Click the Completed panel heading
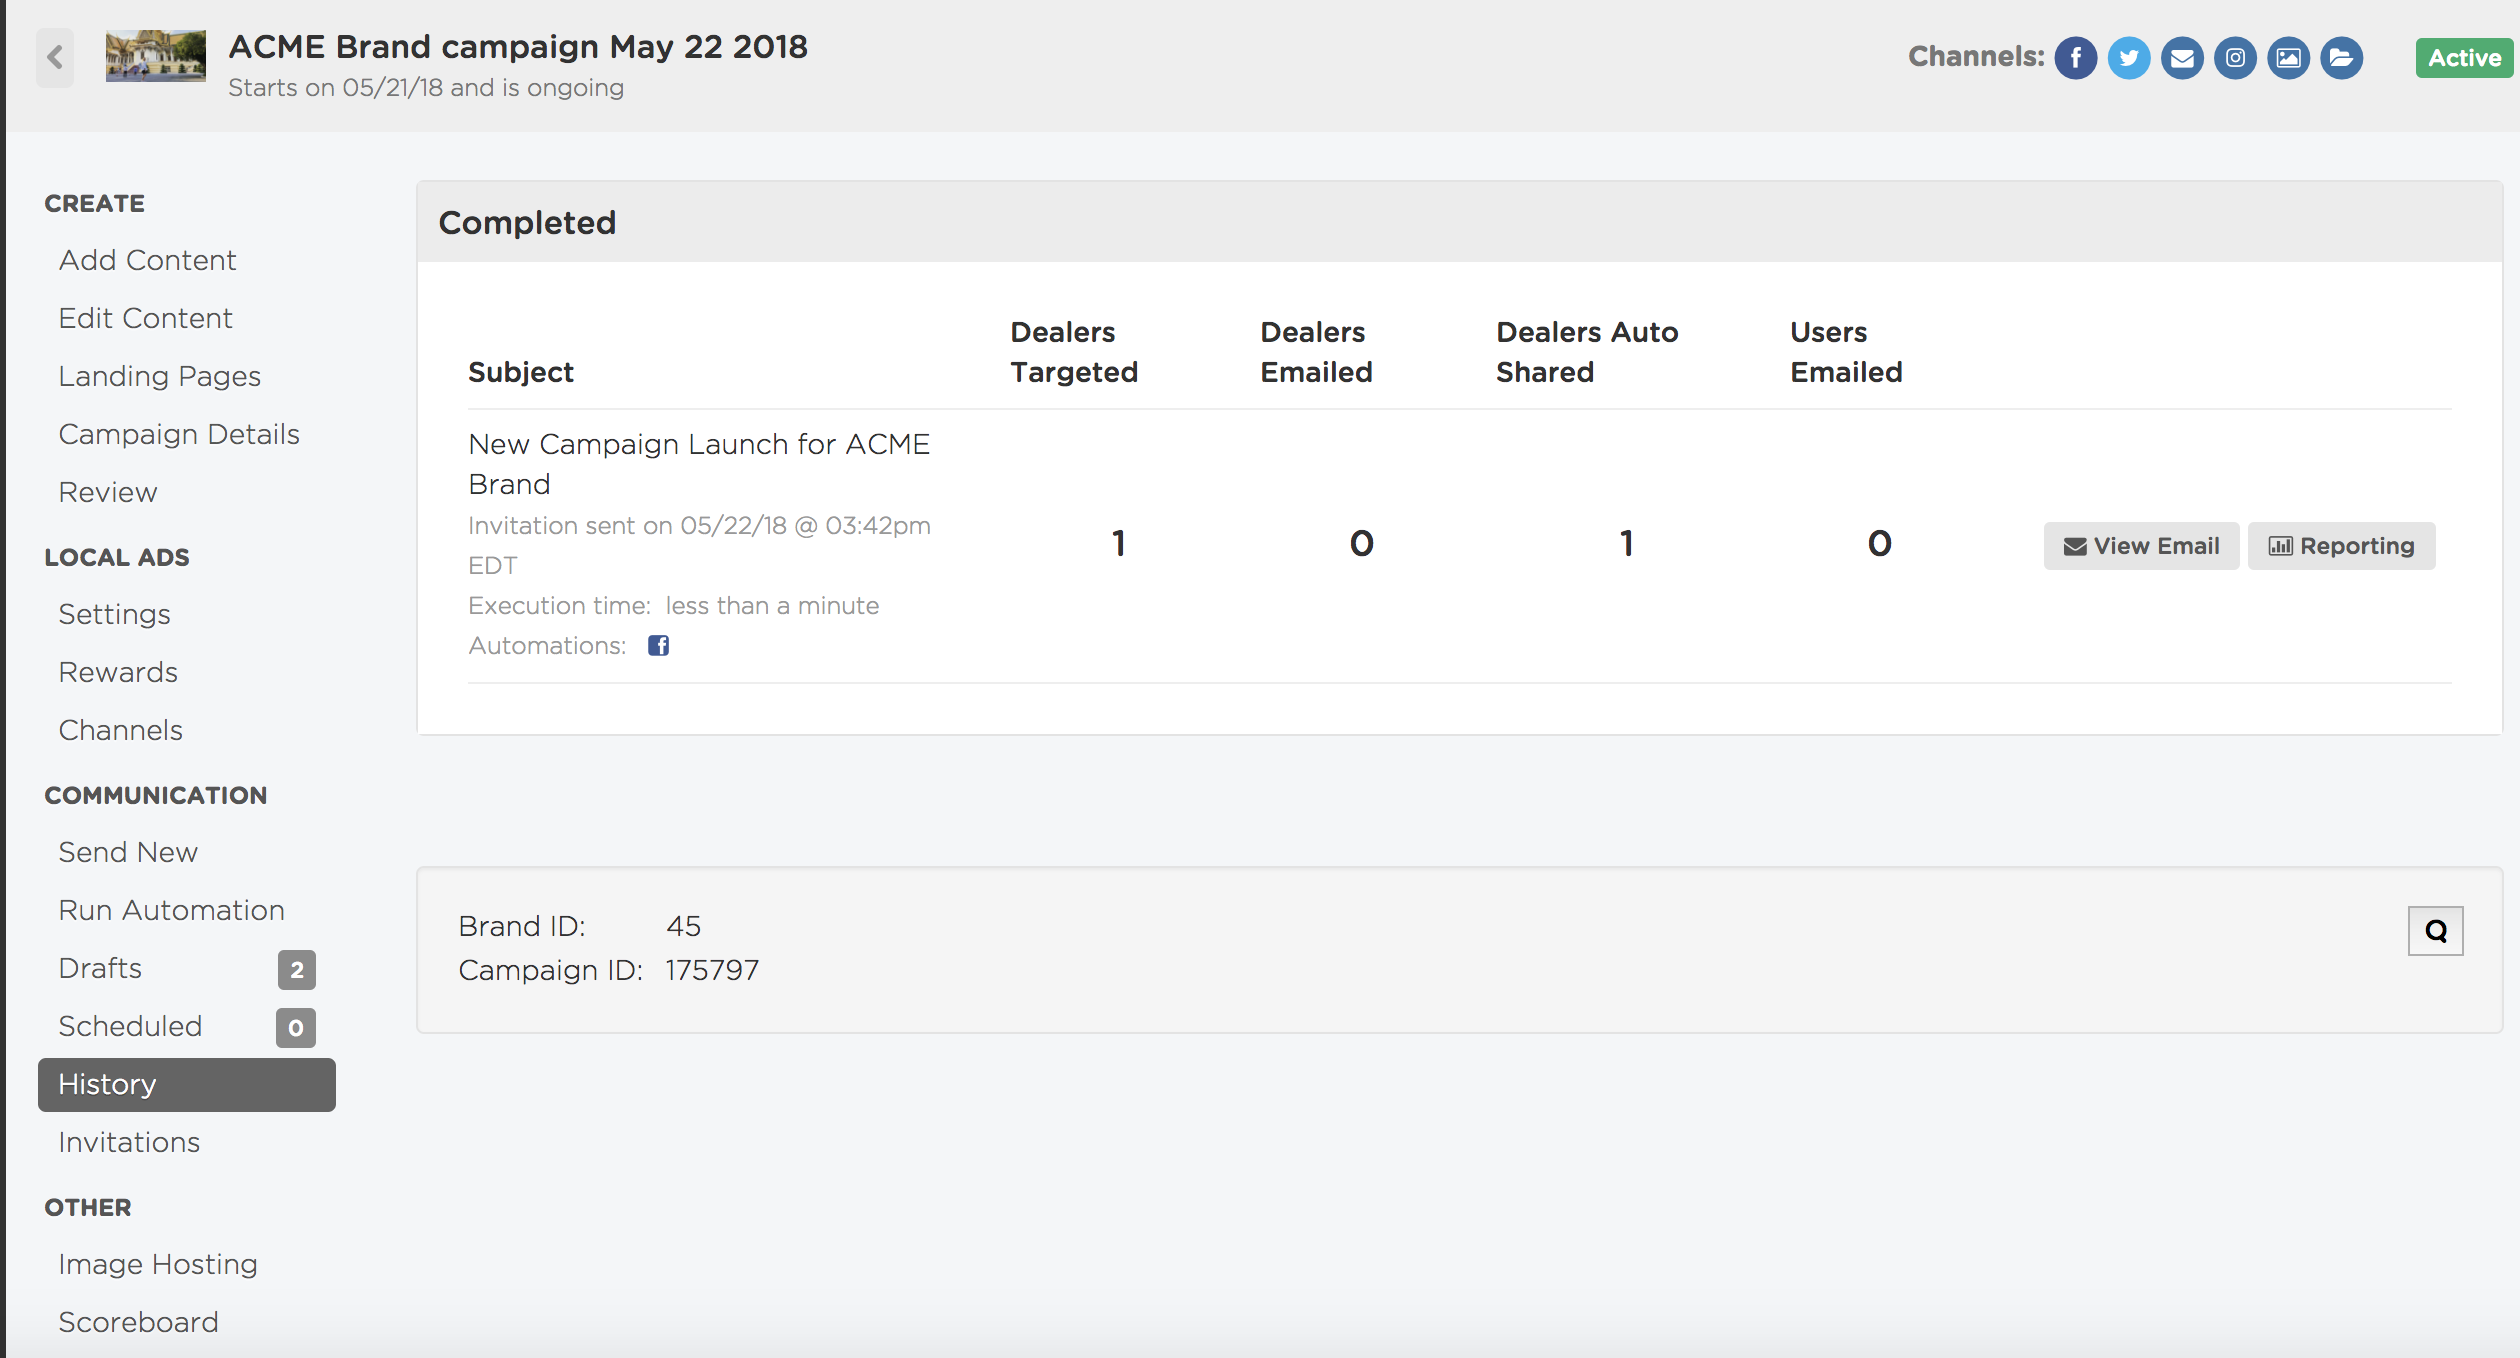Image resolution: width=2520 pixels, height=1358 pixels. [x=527, y=222]
